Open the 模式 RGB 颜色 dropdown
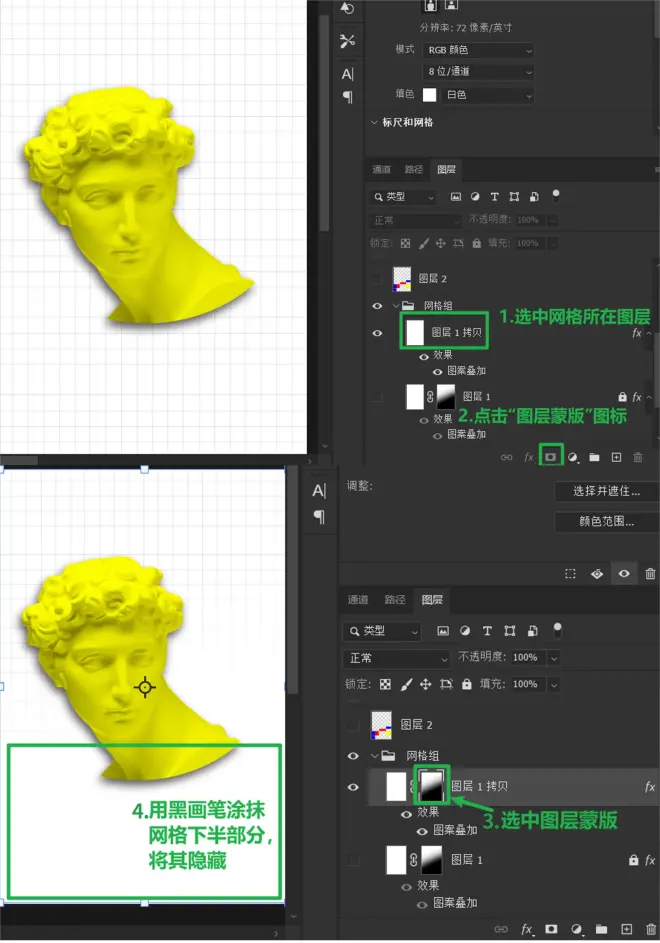The height and width of the screenshot is (943, 660). (x=478, y=51)
